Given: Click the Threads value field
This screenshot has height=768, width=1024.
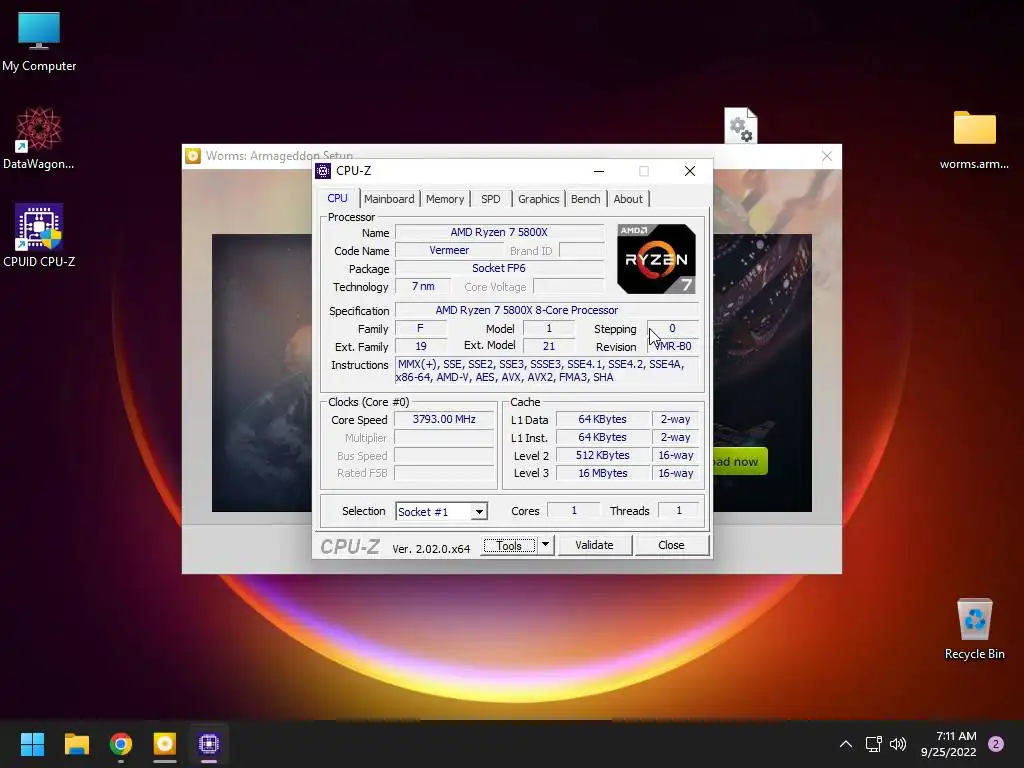Looking at the screenshot, I should click(x=679, y=511).
